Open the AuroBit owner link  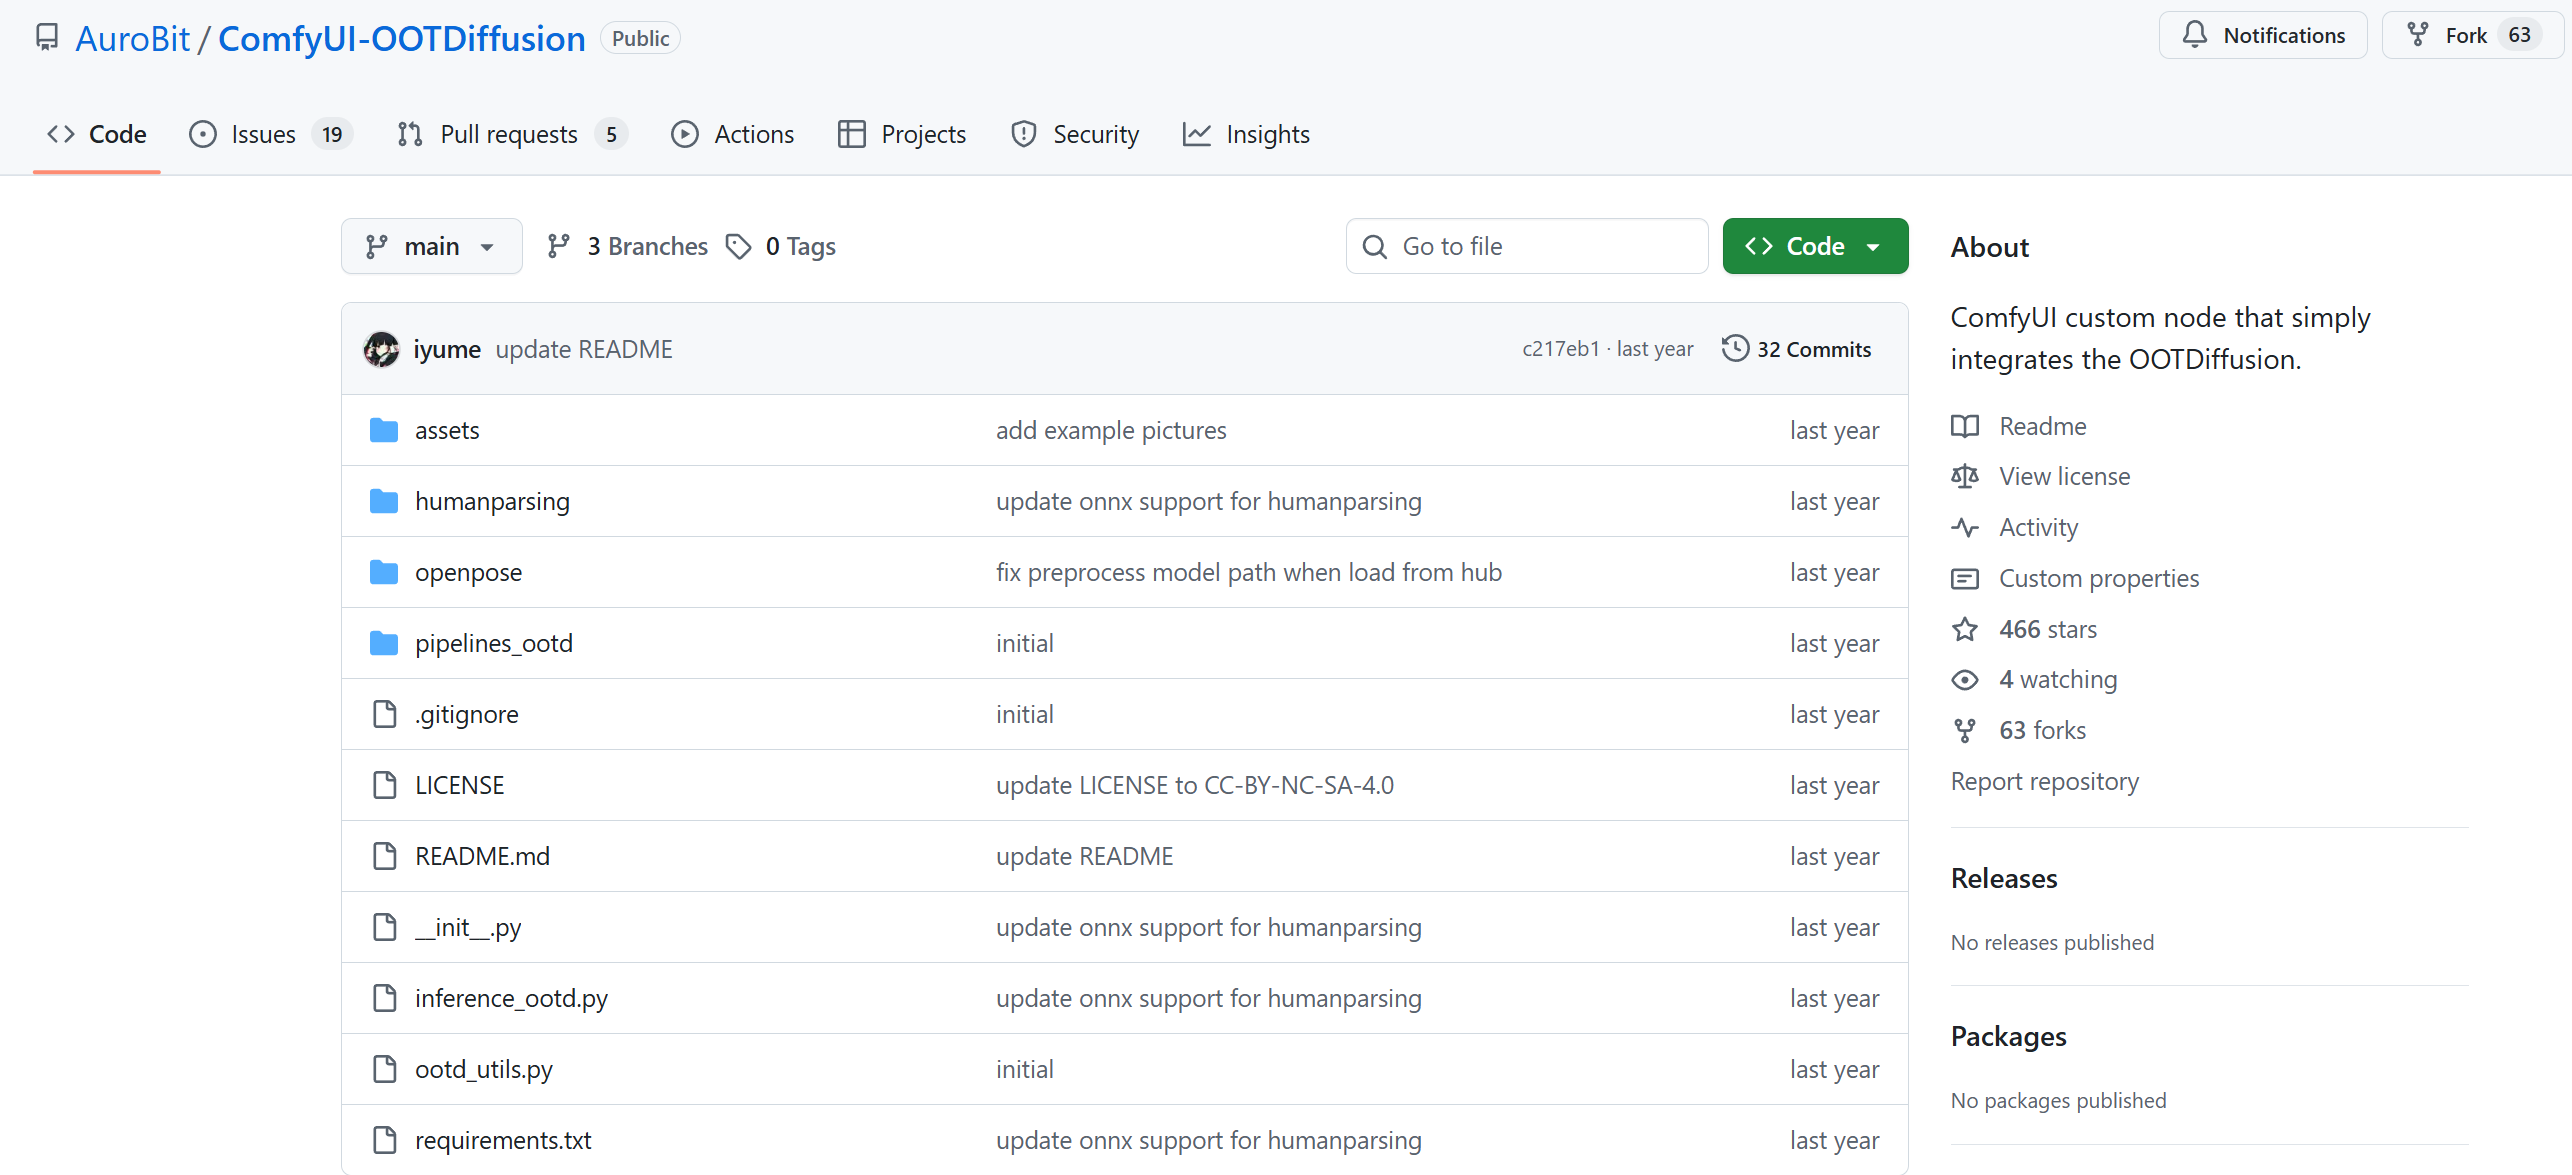click(132, 38)
